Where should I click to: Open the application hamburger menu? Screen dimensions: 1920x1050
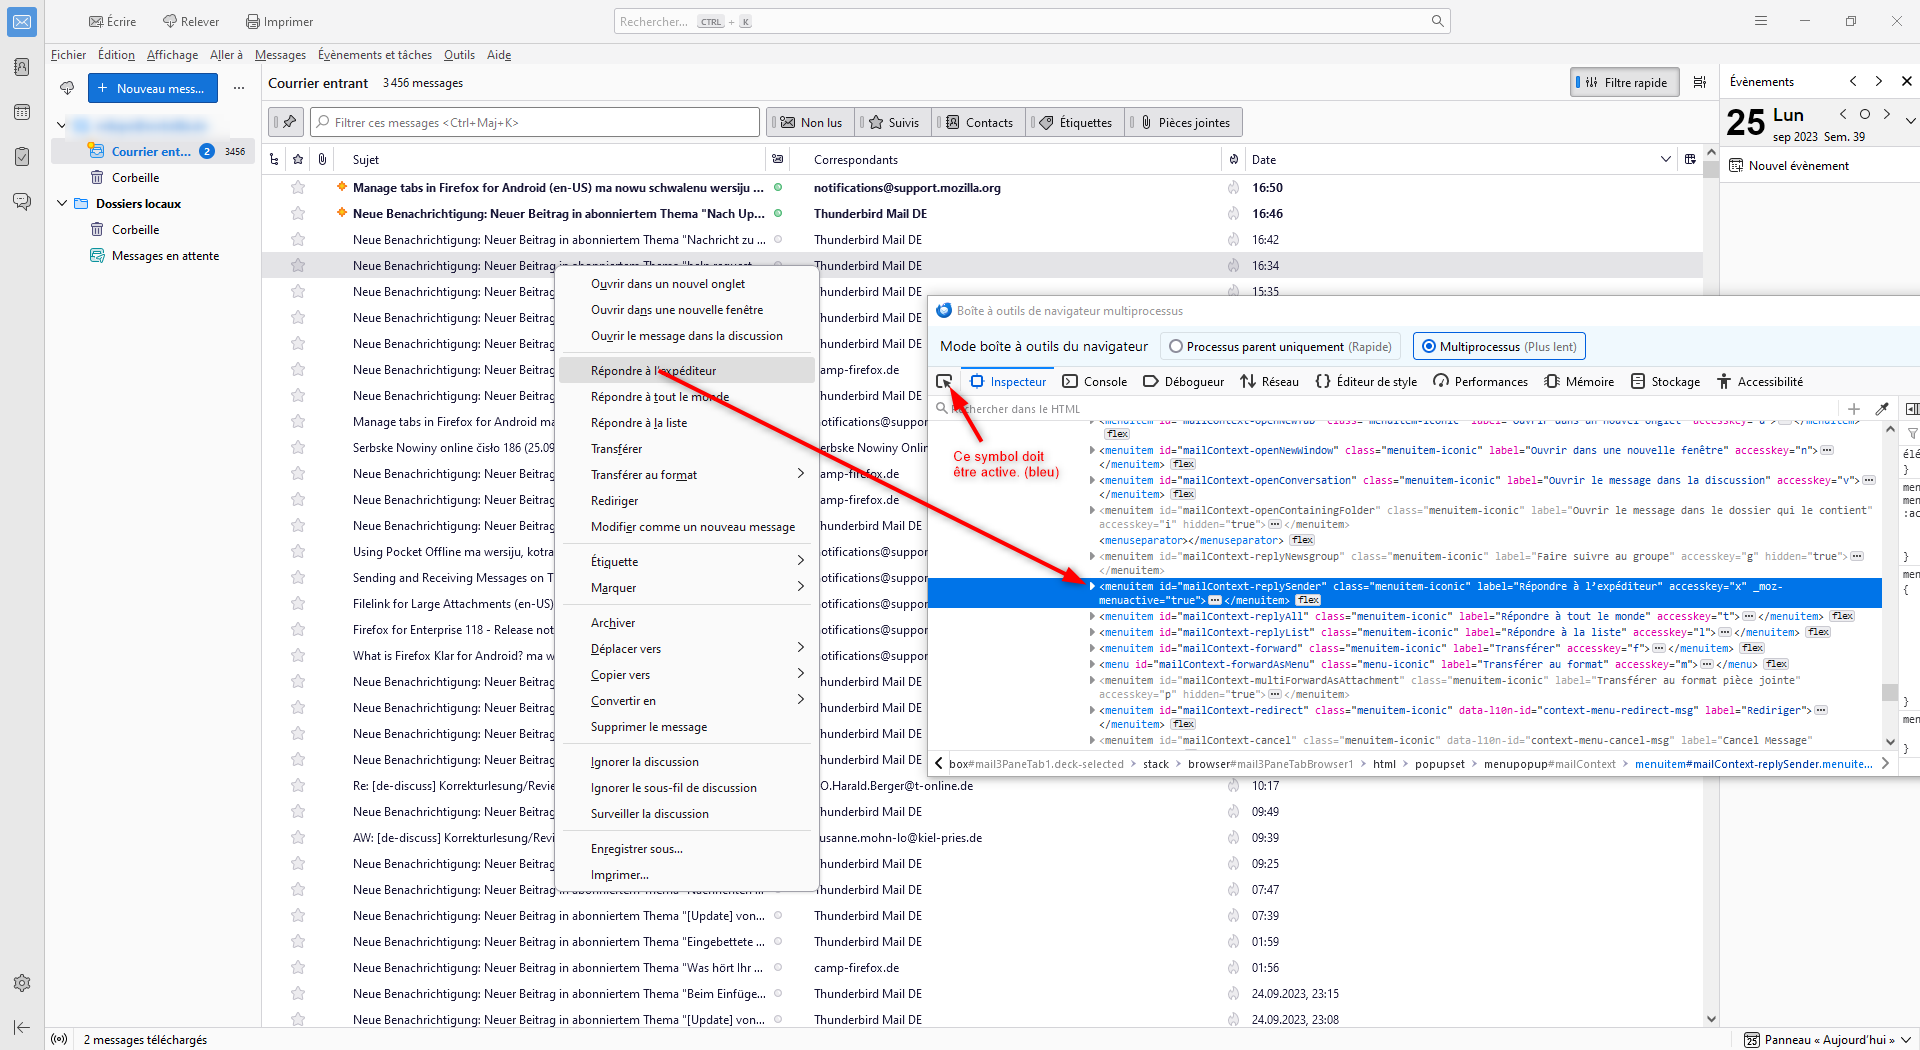pyautogui.click(x=1761, y=21)
